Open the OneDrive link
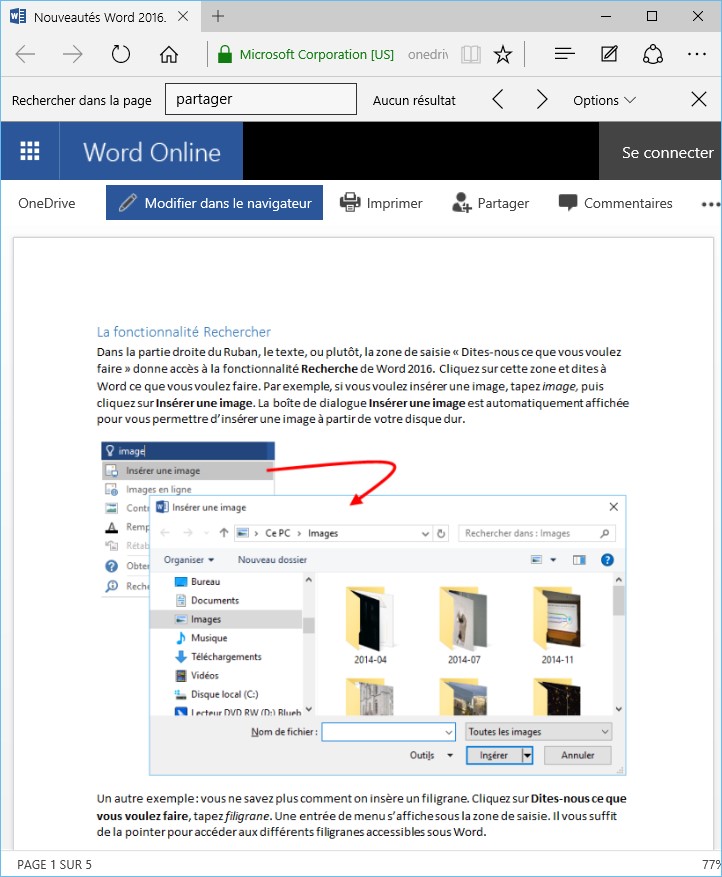The width and height of the screenshot is (722, 877). click(x=47, y=203)
